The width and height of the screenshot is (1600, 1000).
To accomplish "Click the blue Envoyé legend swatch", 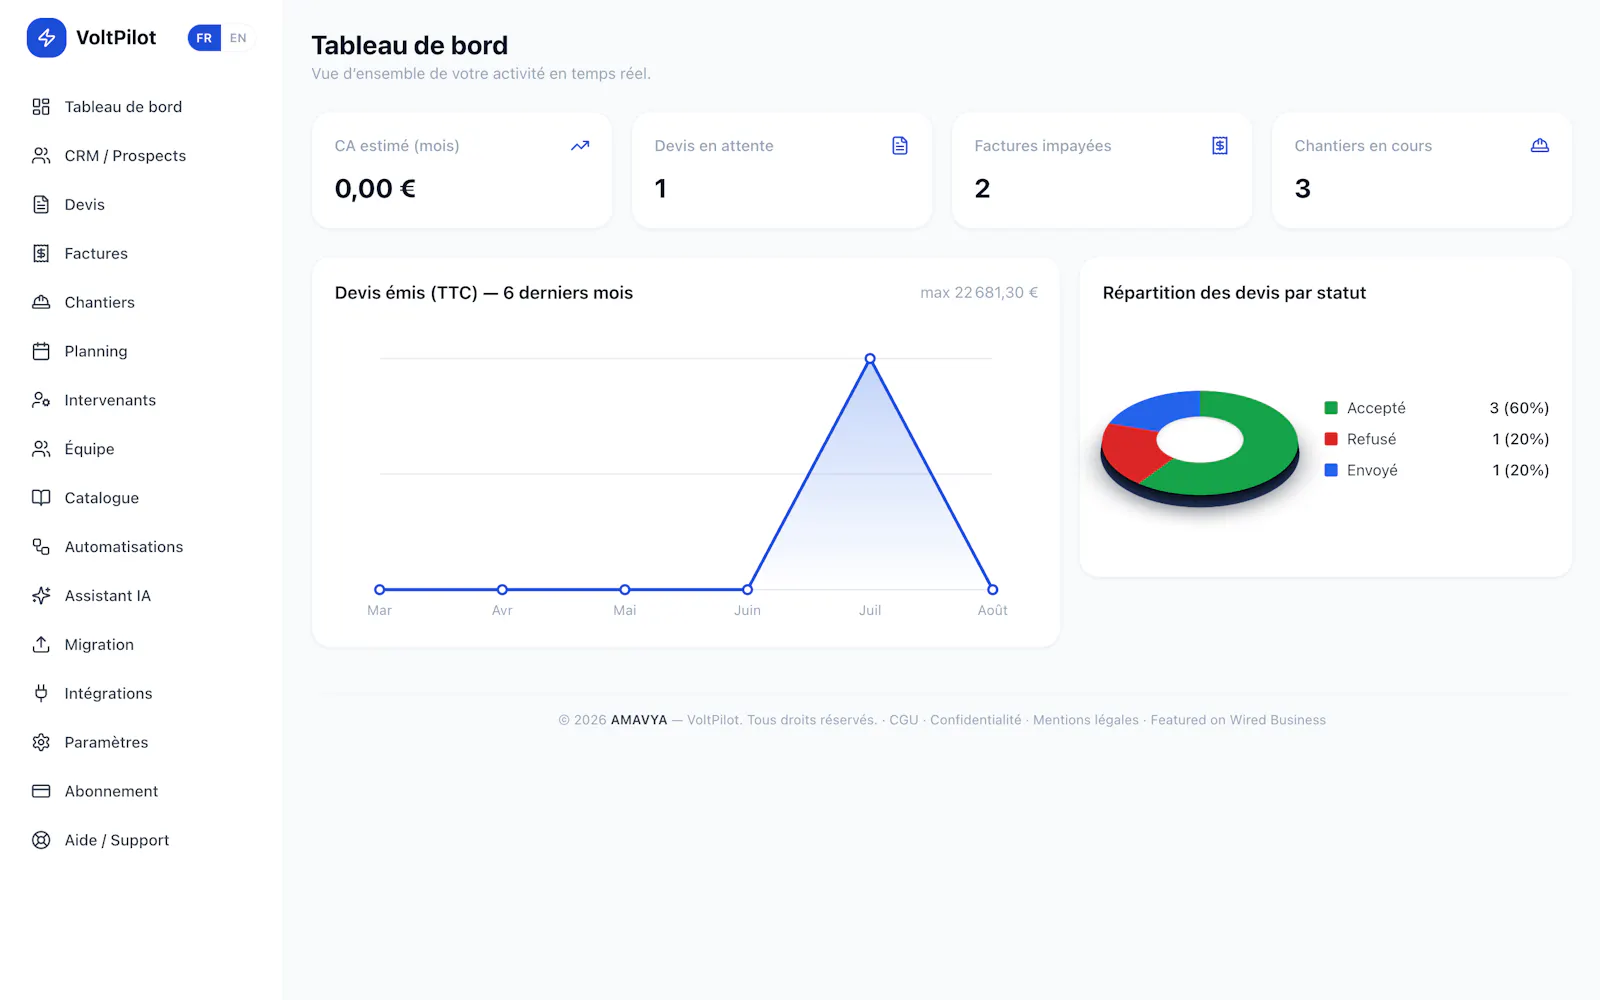I will pyautogui.click(x=1331, y=470).
